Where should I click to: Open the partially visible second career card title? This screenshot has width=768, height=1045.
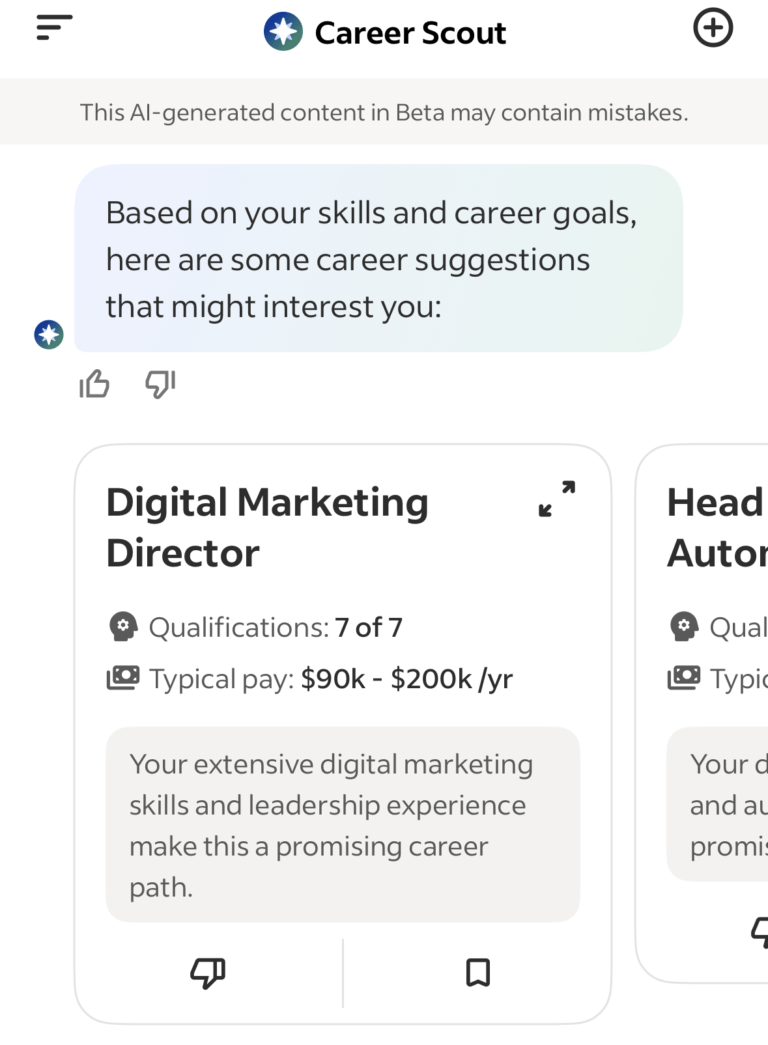click(x=716, y=527)
